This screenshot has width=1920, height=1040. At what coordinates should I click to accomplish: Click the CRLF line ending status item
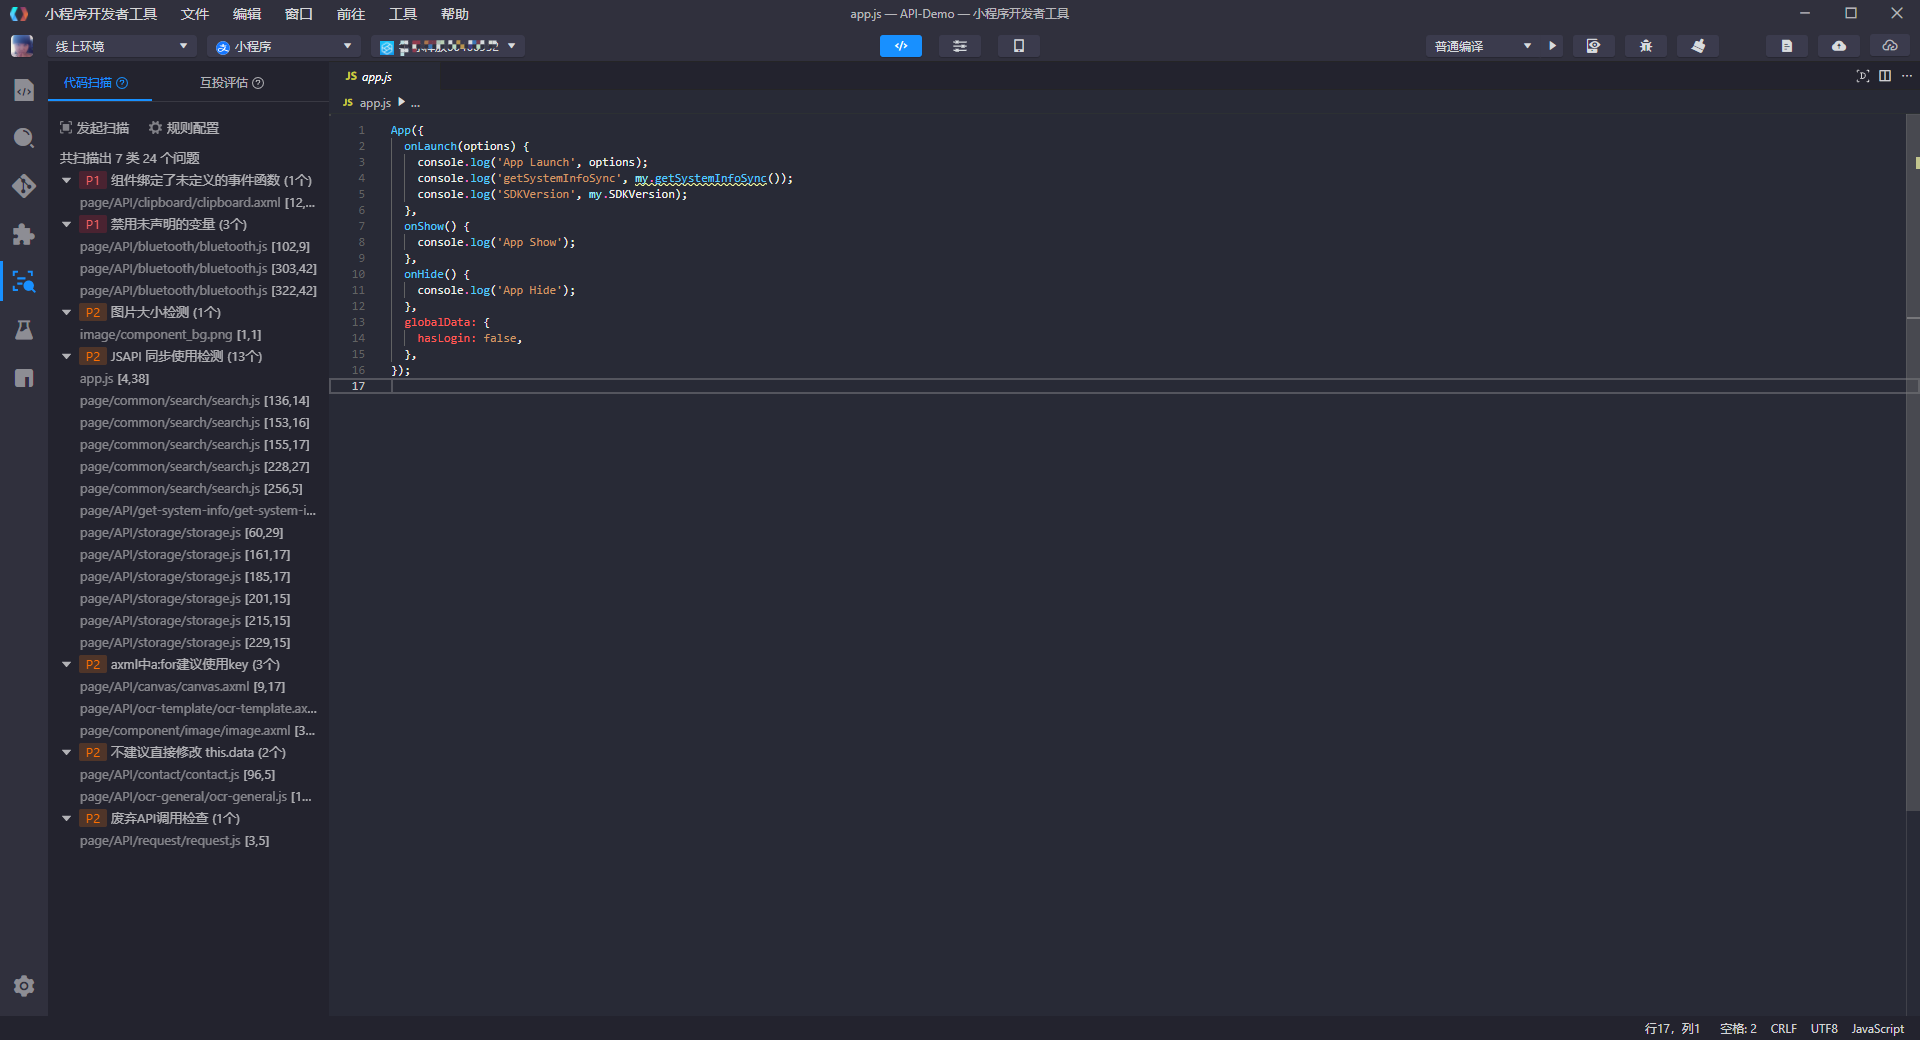pyautogui.click(x=1783, y=1029)
